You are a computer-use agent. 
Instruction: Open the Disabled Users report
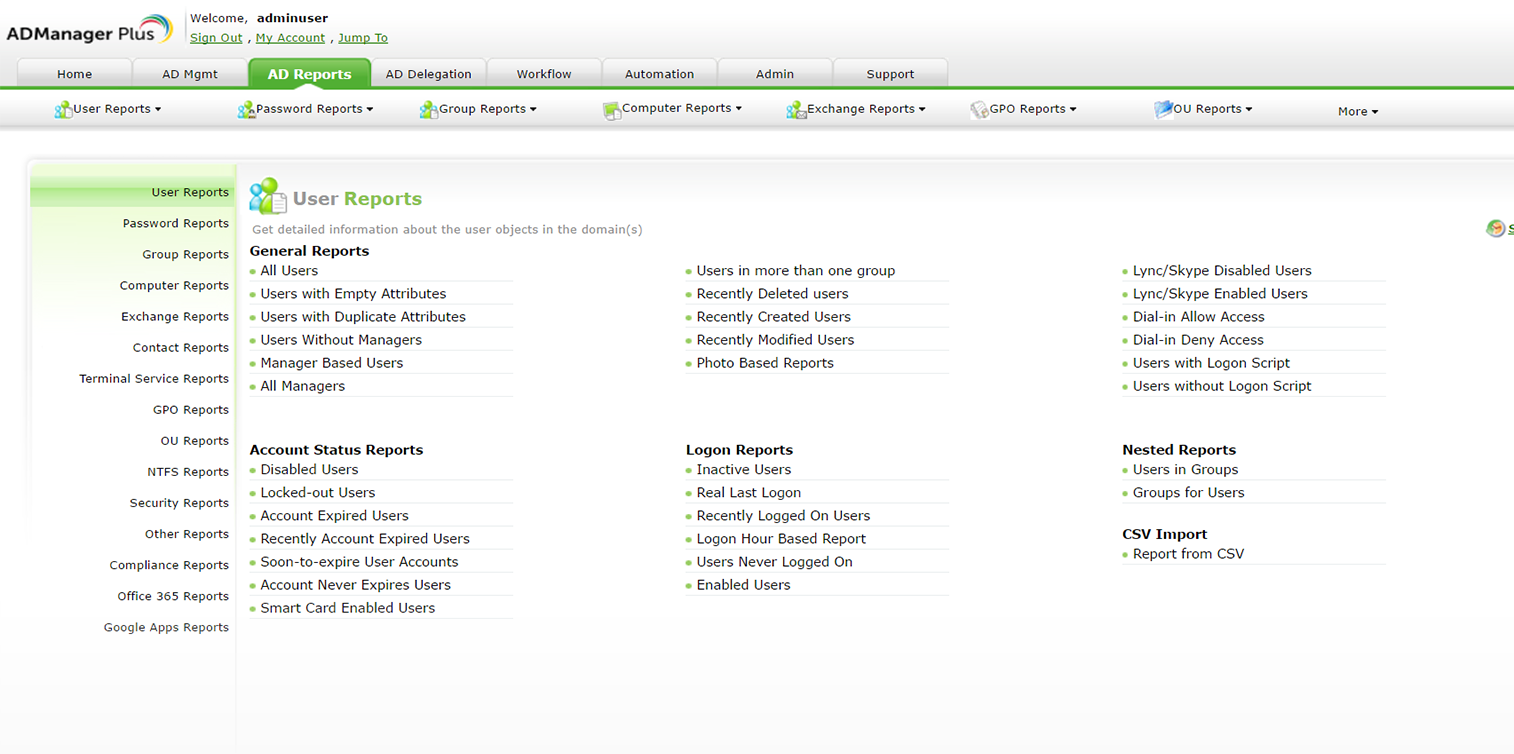click(x=309, y=470)
